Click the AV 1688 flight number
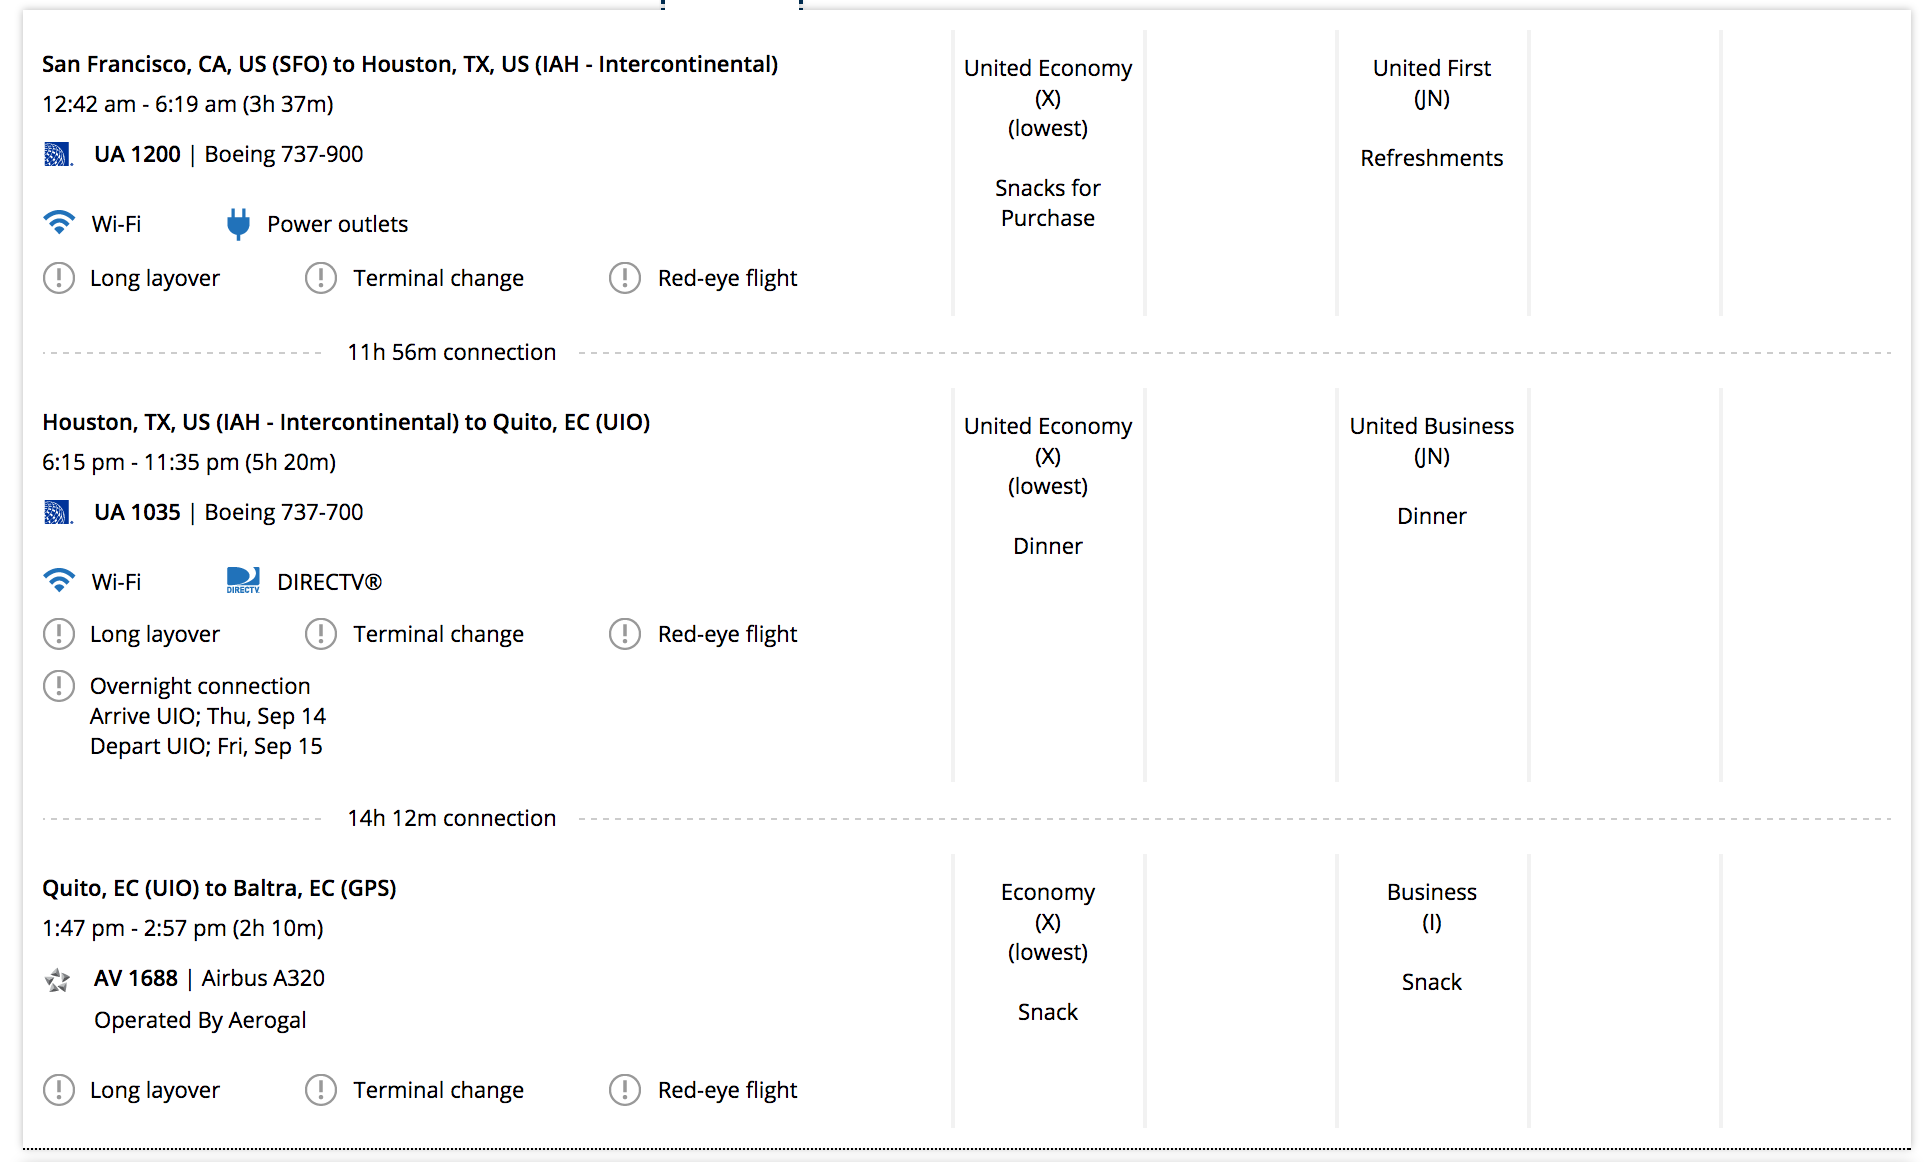Image resolution: width=1930 pixels, height=1162 pixels. (x=136, y=978)
